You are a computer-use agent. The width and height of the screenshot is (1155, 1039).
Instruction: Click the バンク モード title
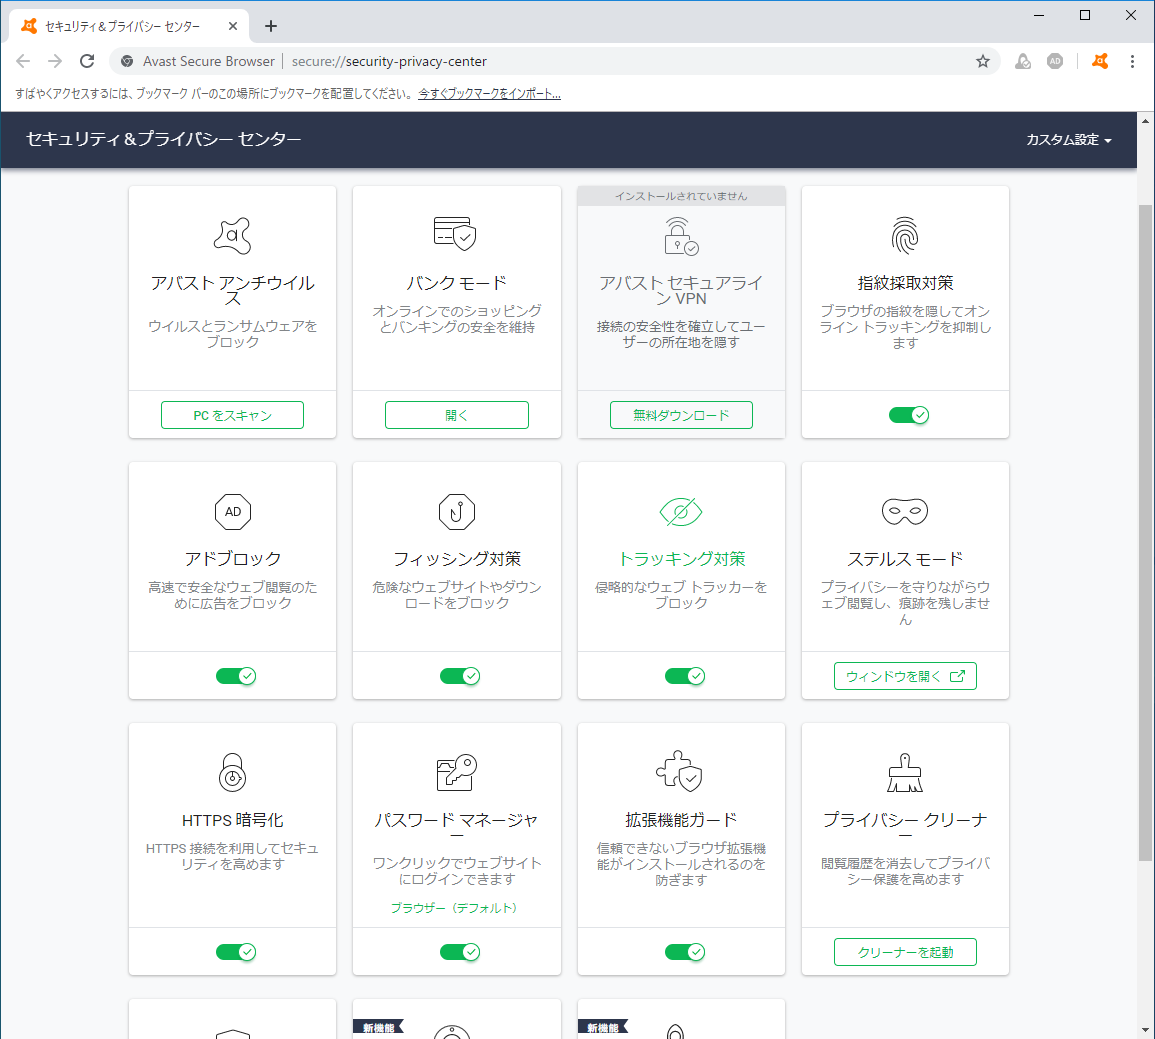click(457, 283)
